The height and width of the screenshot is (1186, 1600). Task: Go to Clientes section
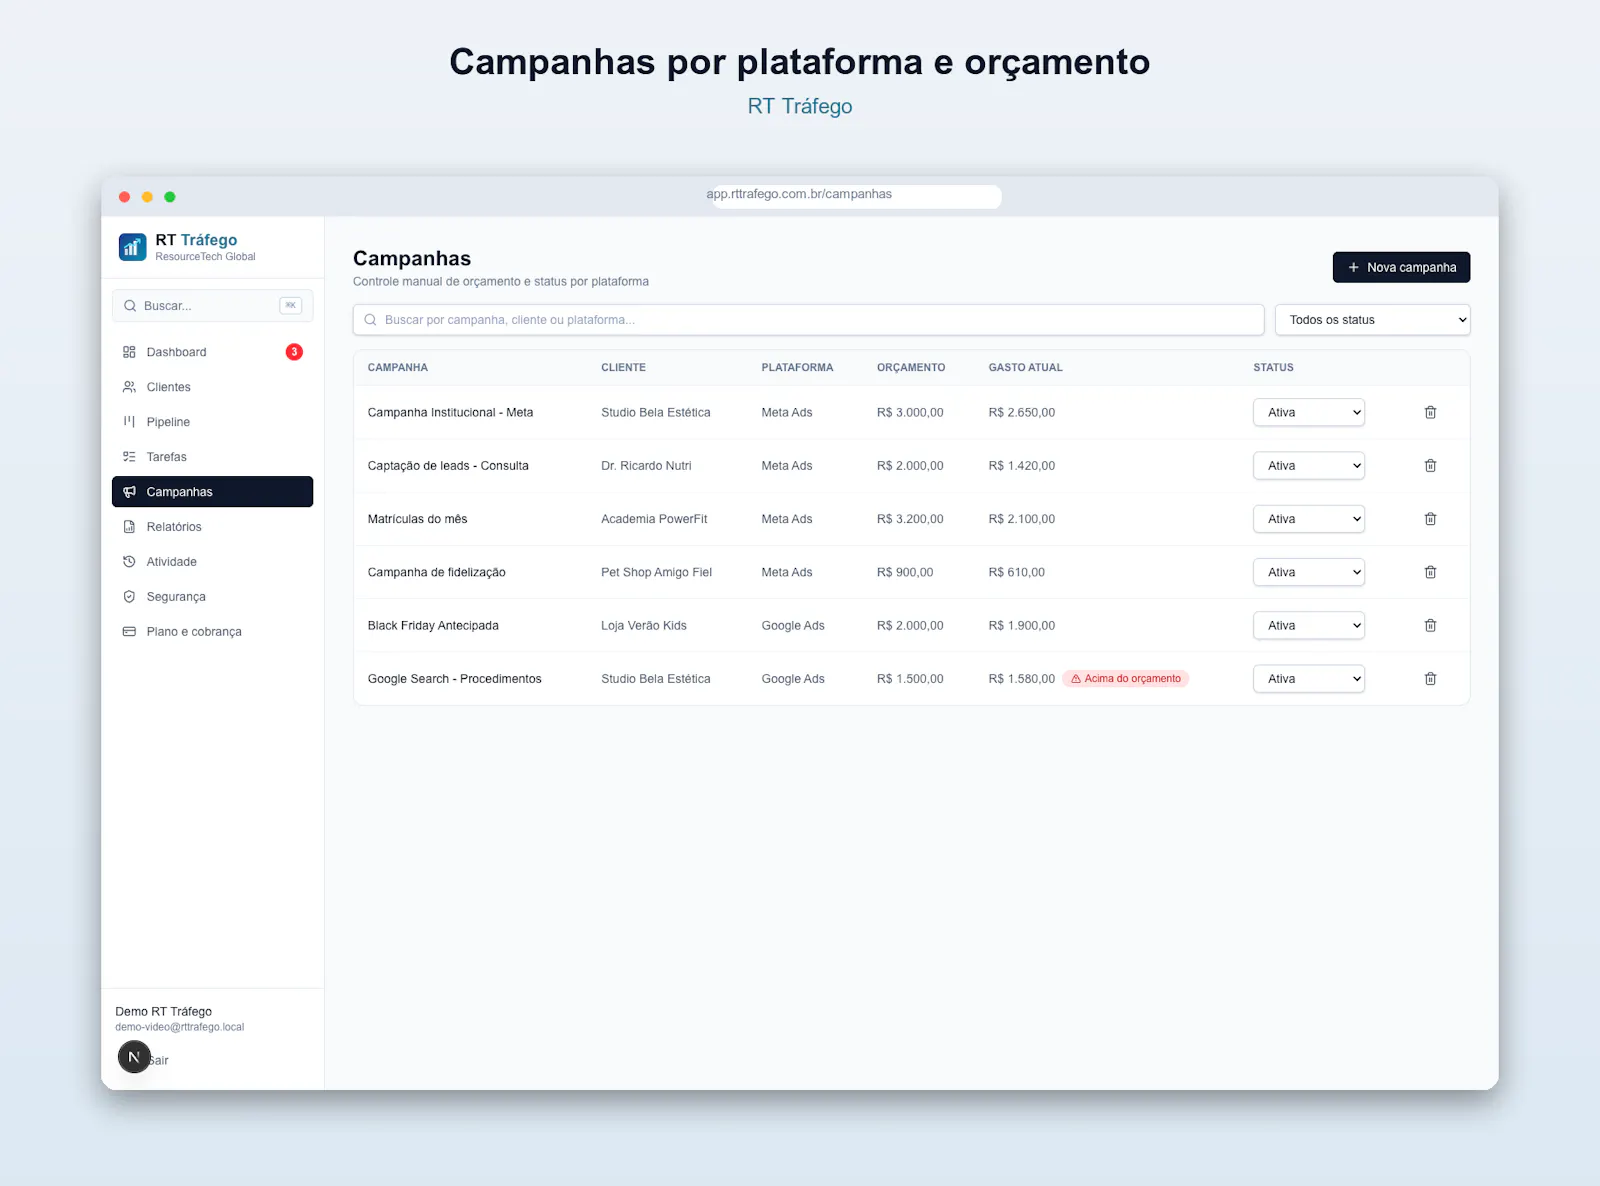tap(212, 387)
